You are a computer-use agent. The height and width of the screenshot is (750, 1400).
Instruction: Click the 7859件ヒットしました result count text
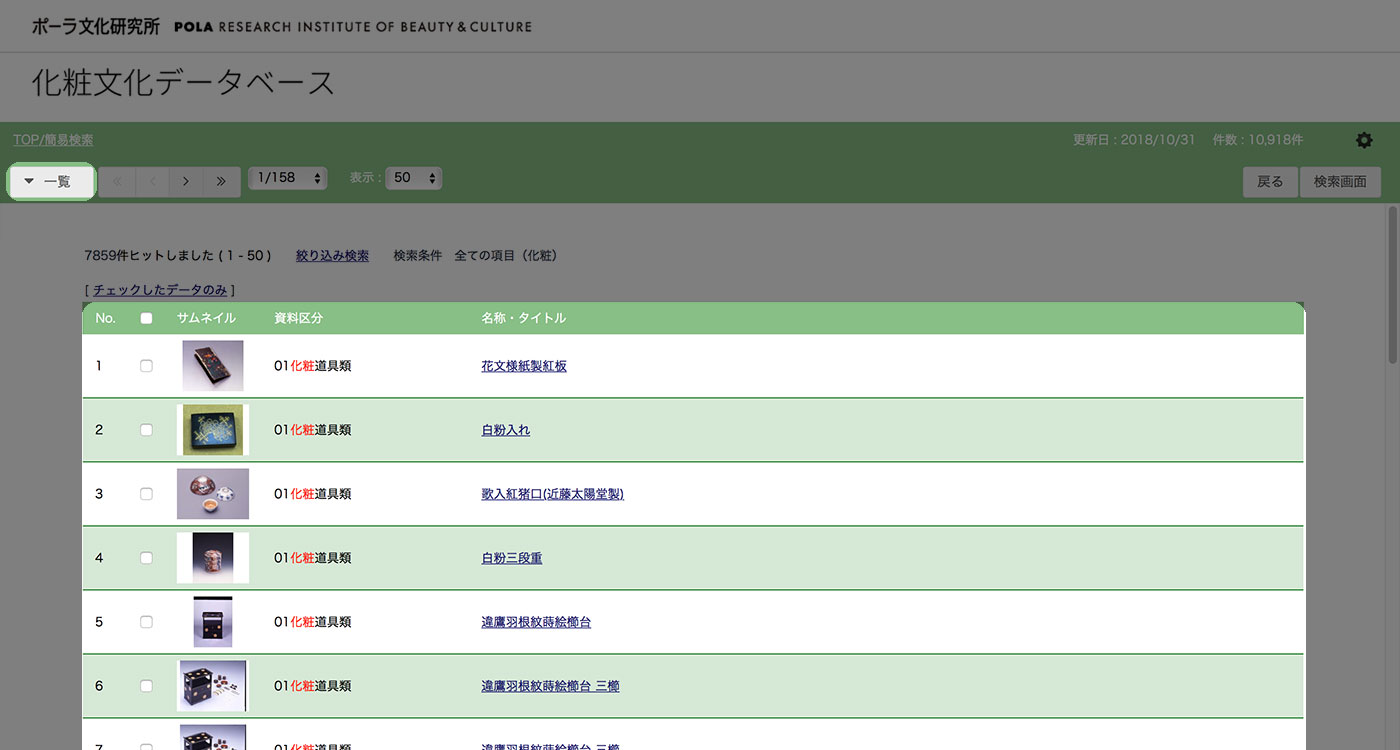click(x=178, y=256)
